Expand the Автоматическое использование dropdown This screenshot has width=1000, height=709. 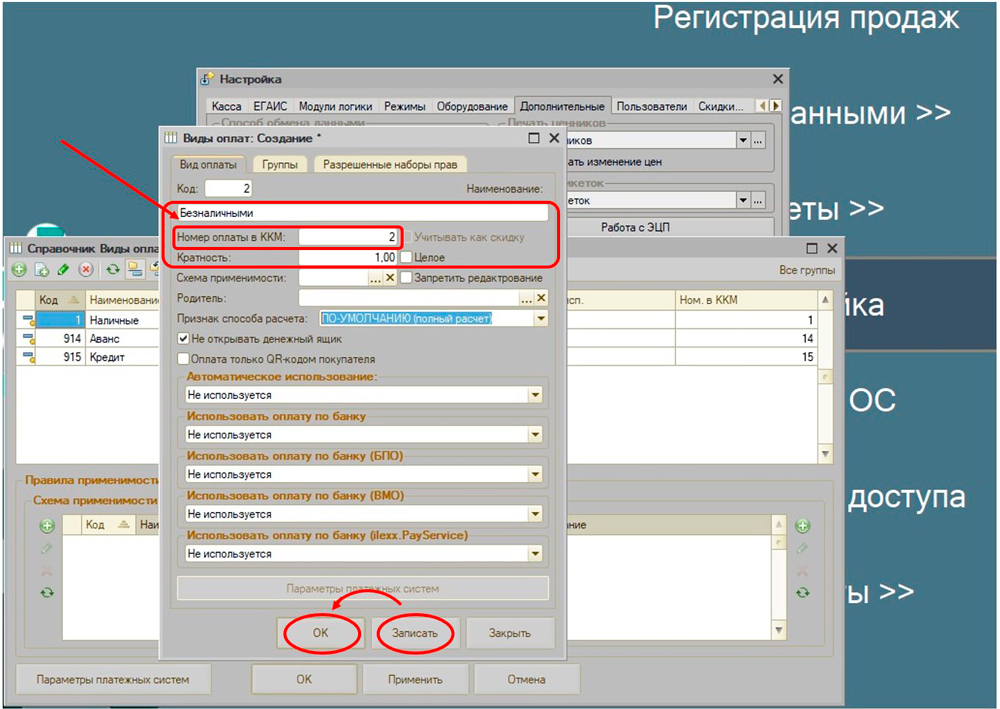tap(537, 396)
